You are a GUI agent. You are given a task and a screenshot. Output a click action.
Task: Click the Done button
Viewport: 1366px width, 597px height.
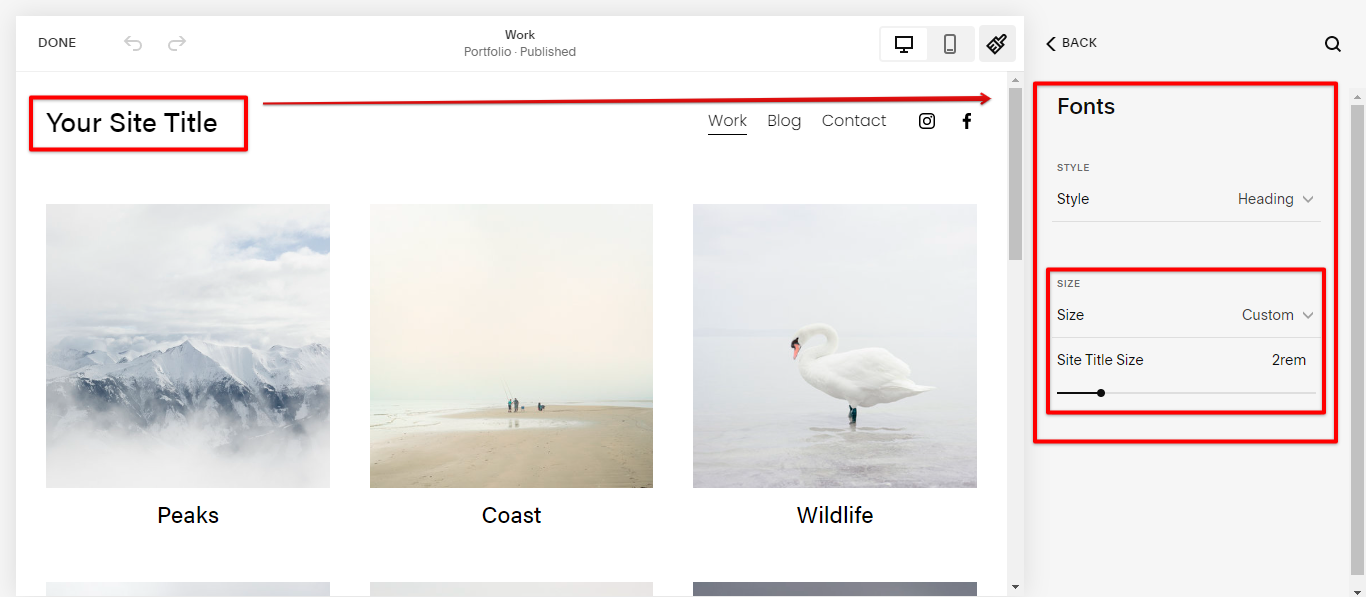[57, 43]
